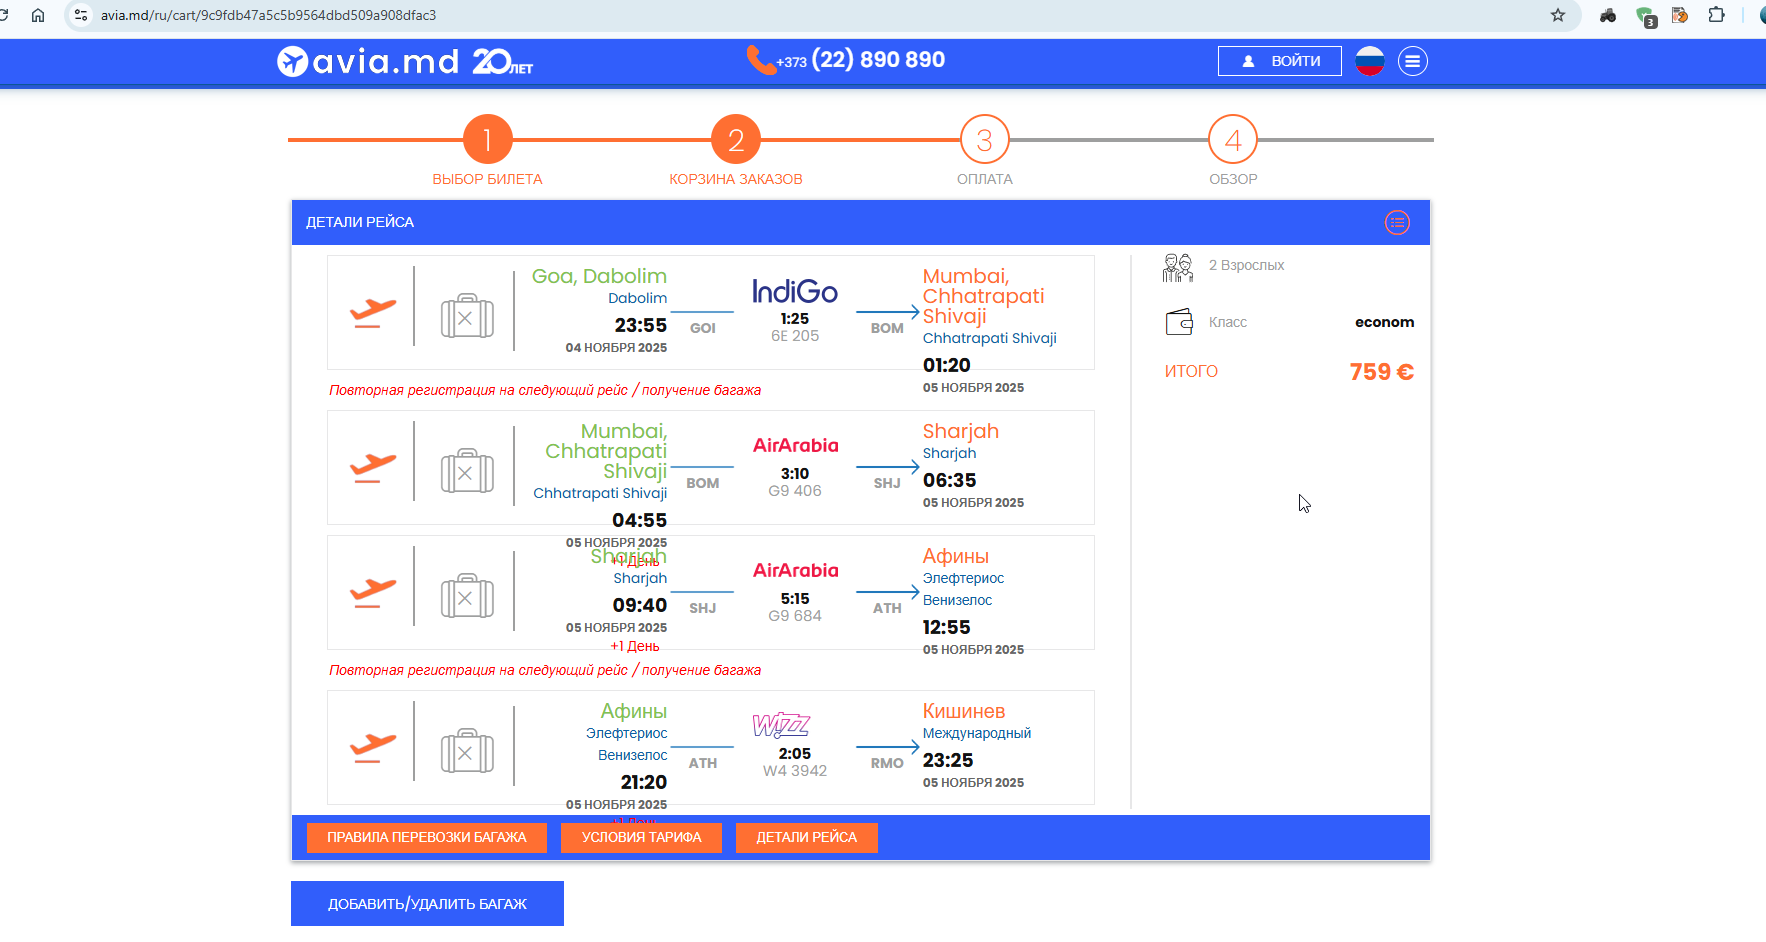1766x942 pixels.
Task: Click the departure time 09:40
Action: (640, 605)
